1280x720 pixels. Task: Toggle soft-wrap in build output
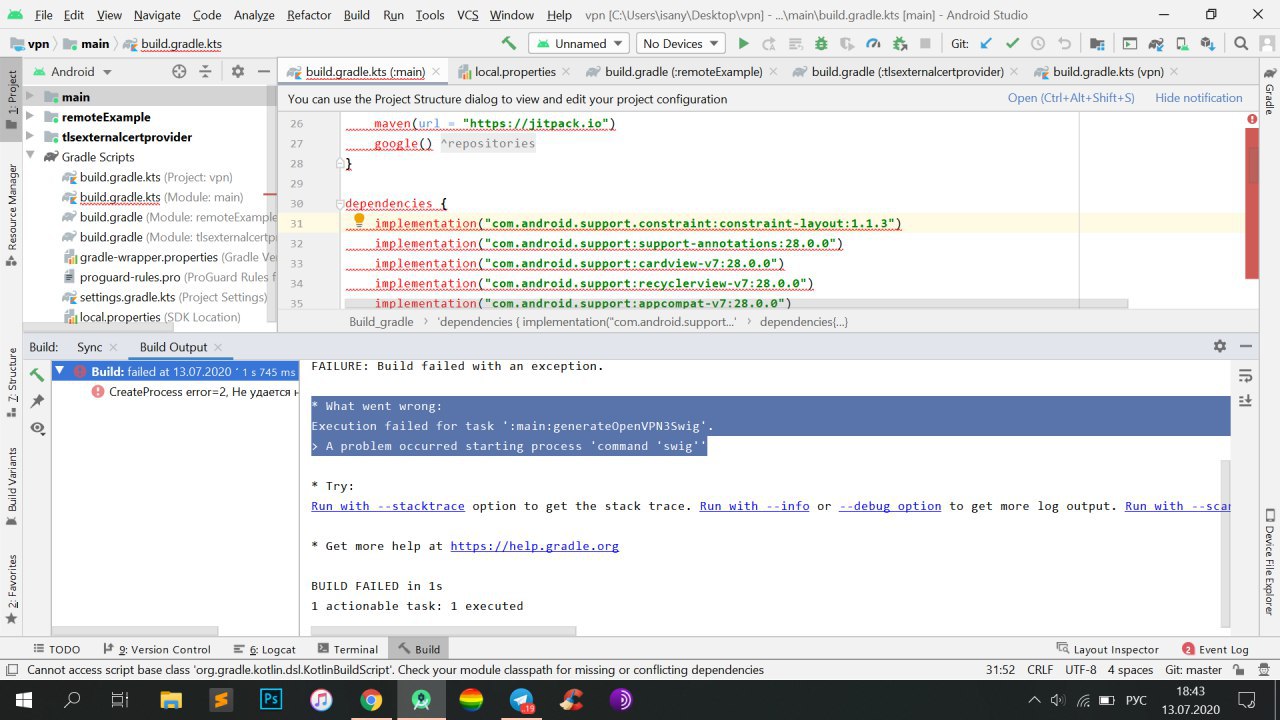pos(1245,376)
